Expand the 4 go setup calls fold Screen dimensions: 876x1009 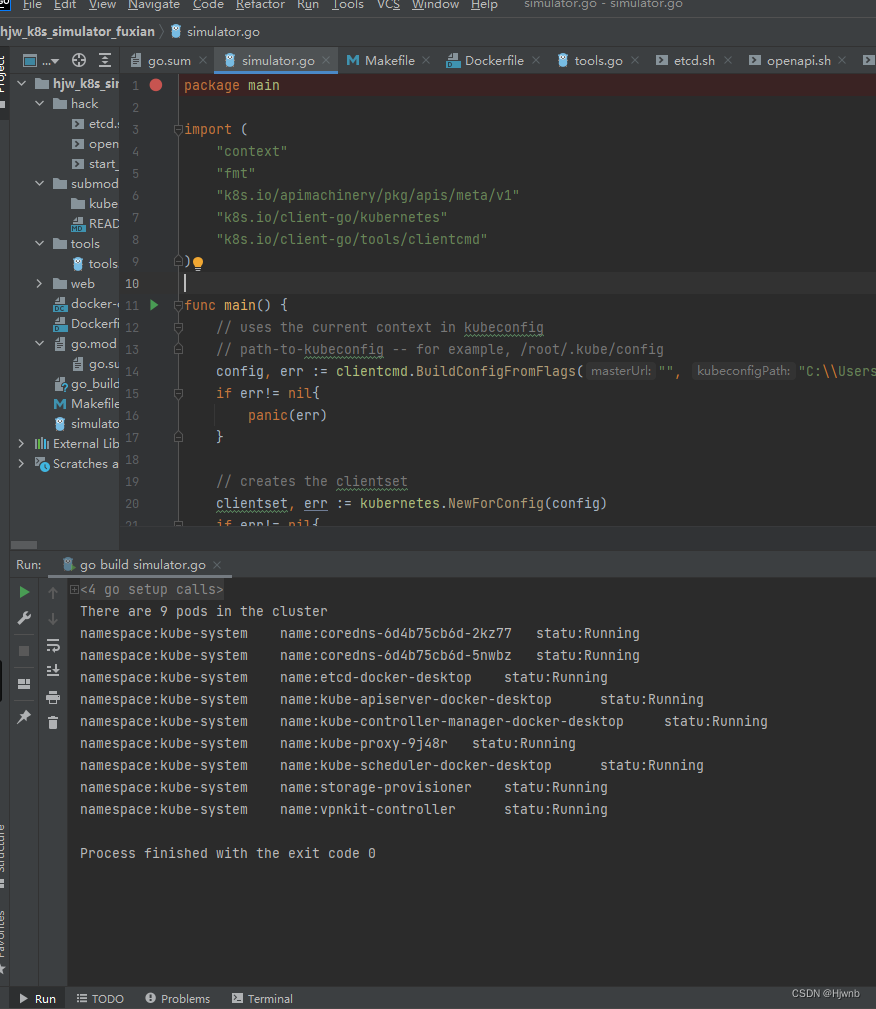[x=75, y=589]
